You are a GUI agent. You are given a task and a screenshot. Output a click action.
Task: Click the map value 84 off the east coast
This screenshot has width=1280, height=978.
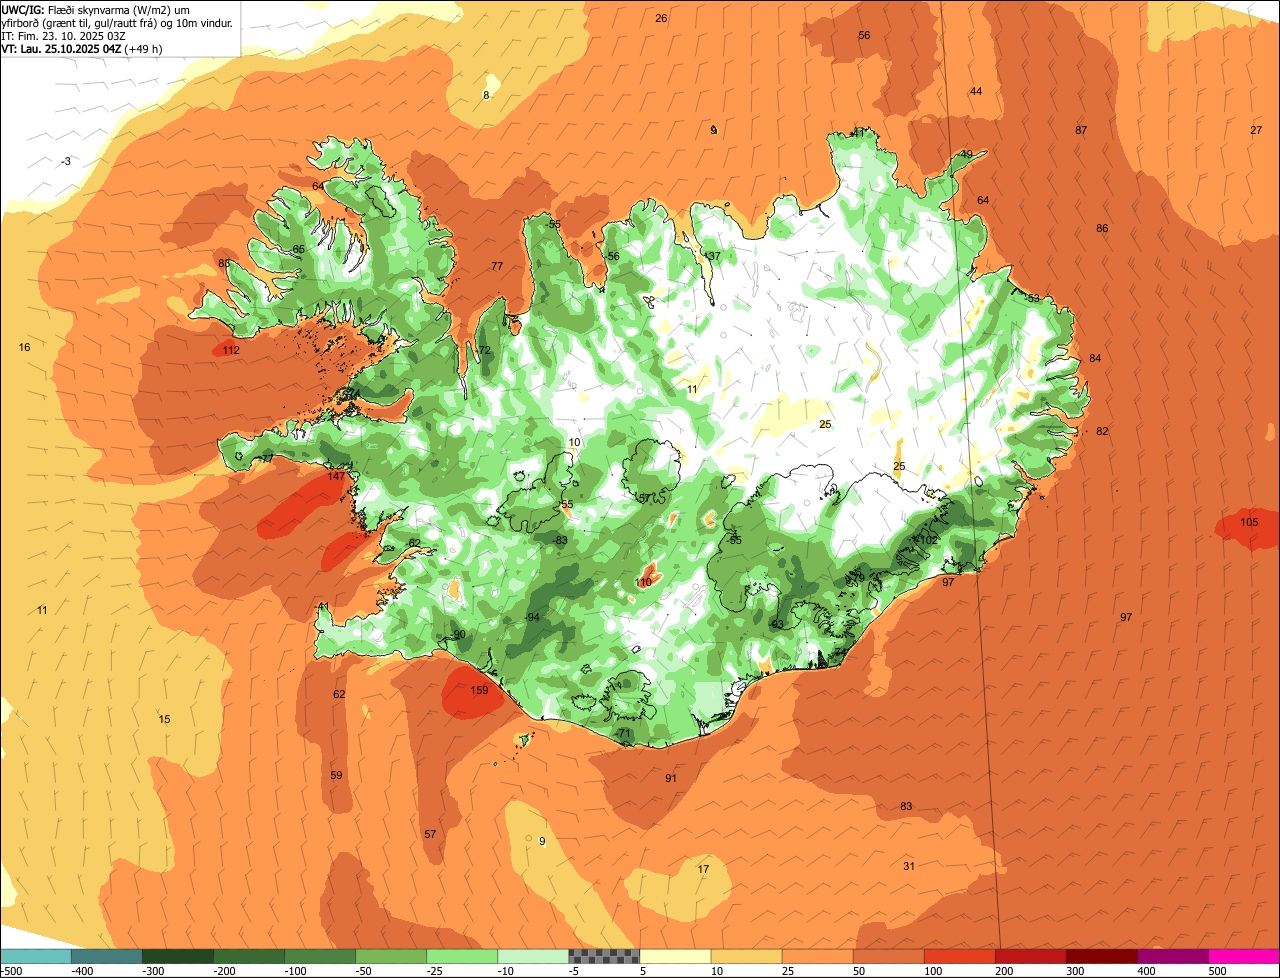click(1095, 358)
